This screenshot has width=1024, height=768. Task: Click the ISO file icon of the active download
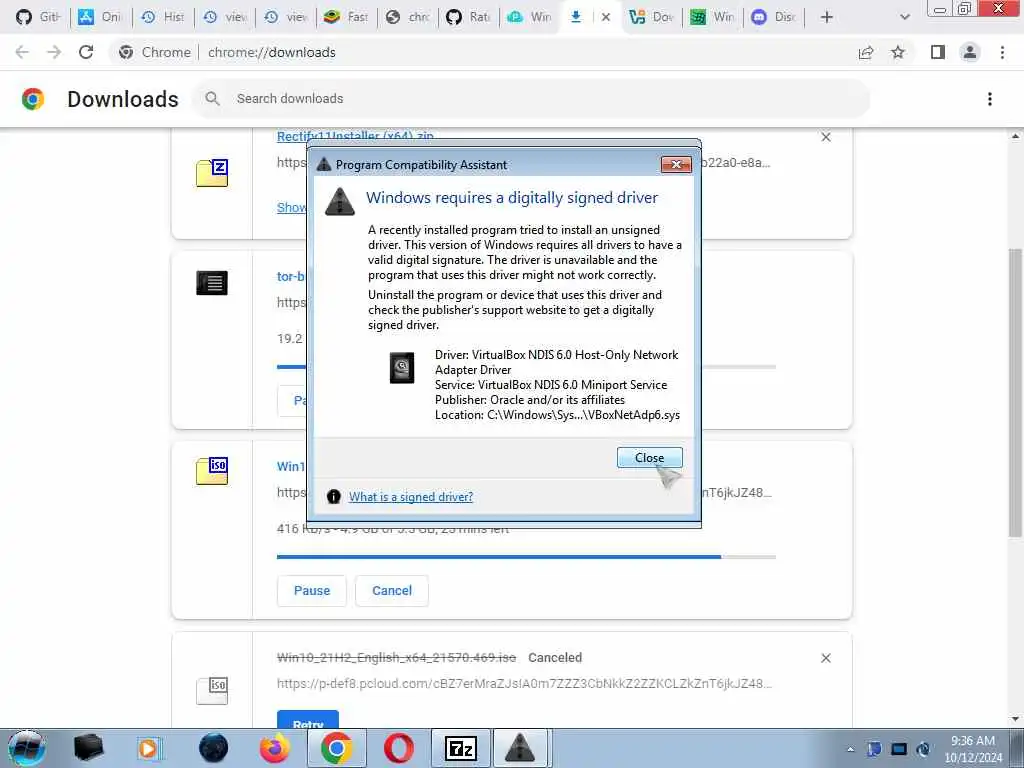[212, 471]
